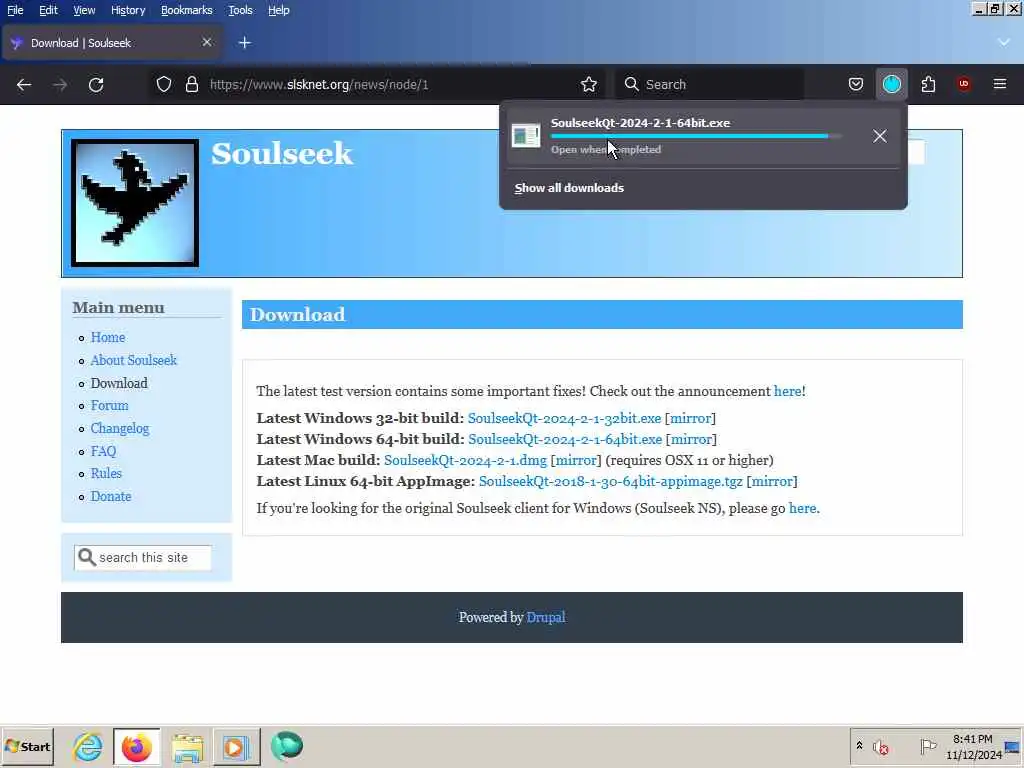The width and height of the screenshot is (1024, 768).
Task: Open the FAQ link
Action: [103, 451]
